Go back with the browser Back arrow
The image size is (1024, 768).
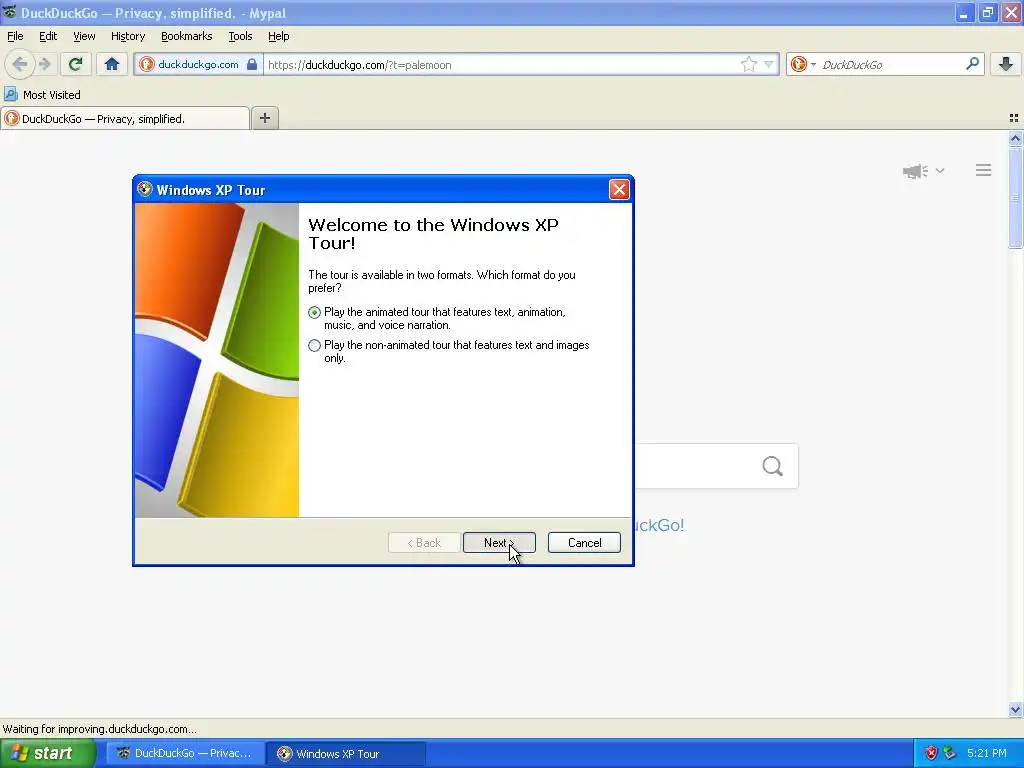click(20, 64)
